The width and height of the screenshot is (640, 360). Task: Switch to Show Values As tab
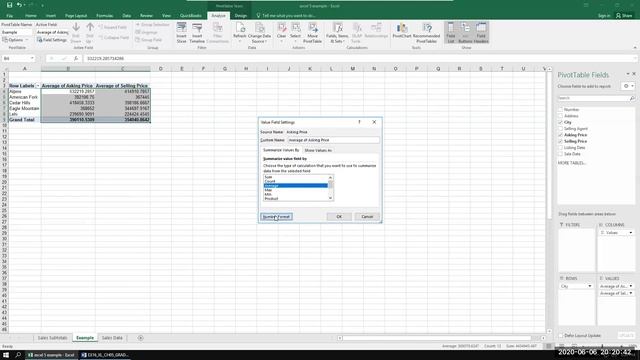(x=318, y=150)
